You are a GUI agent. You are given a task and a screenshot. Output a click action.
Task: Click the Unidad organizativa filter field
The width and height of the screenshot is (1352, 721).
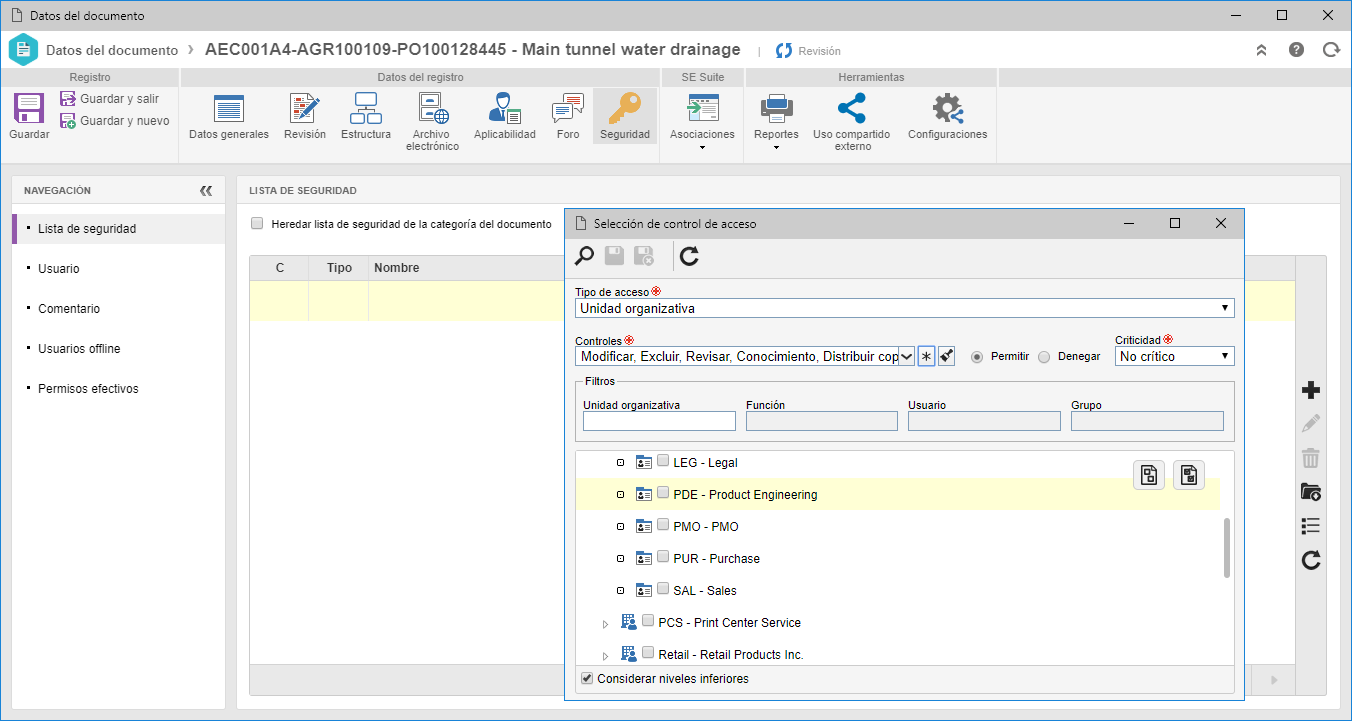pyautogui.click(x=659, y=422)
